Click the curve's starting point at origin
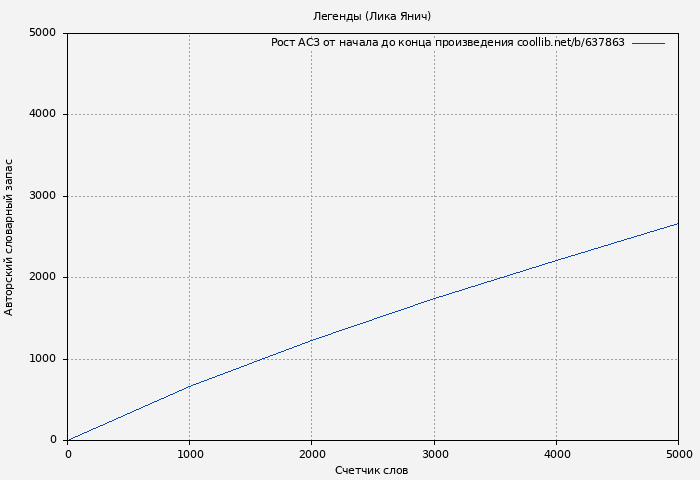Viewport: 700px width, 480px height. pyautogui.click(x=68, y=440)
